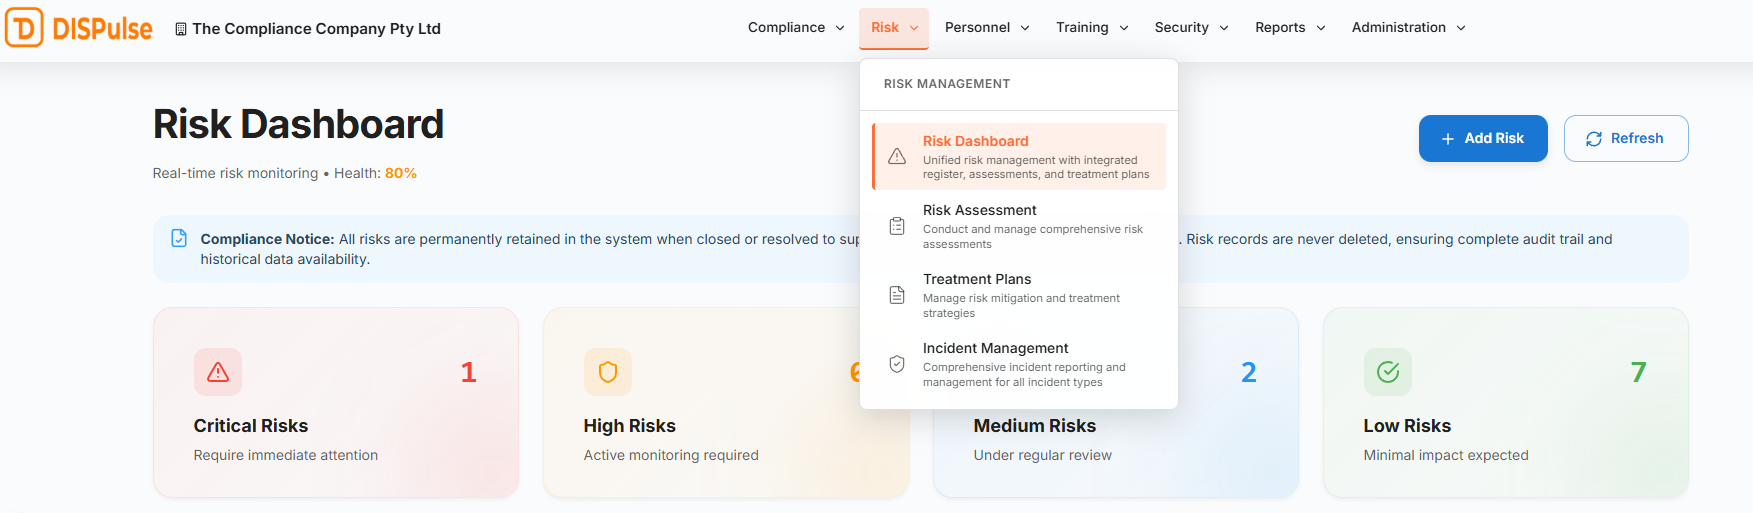This screenshot has width=1753, height=513.
Task: Click the Refresh button
Action: point(1625,138)
